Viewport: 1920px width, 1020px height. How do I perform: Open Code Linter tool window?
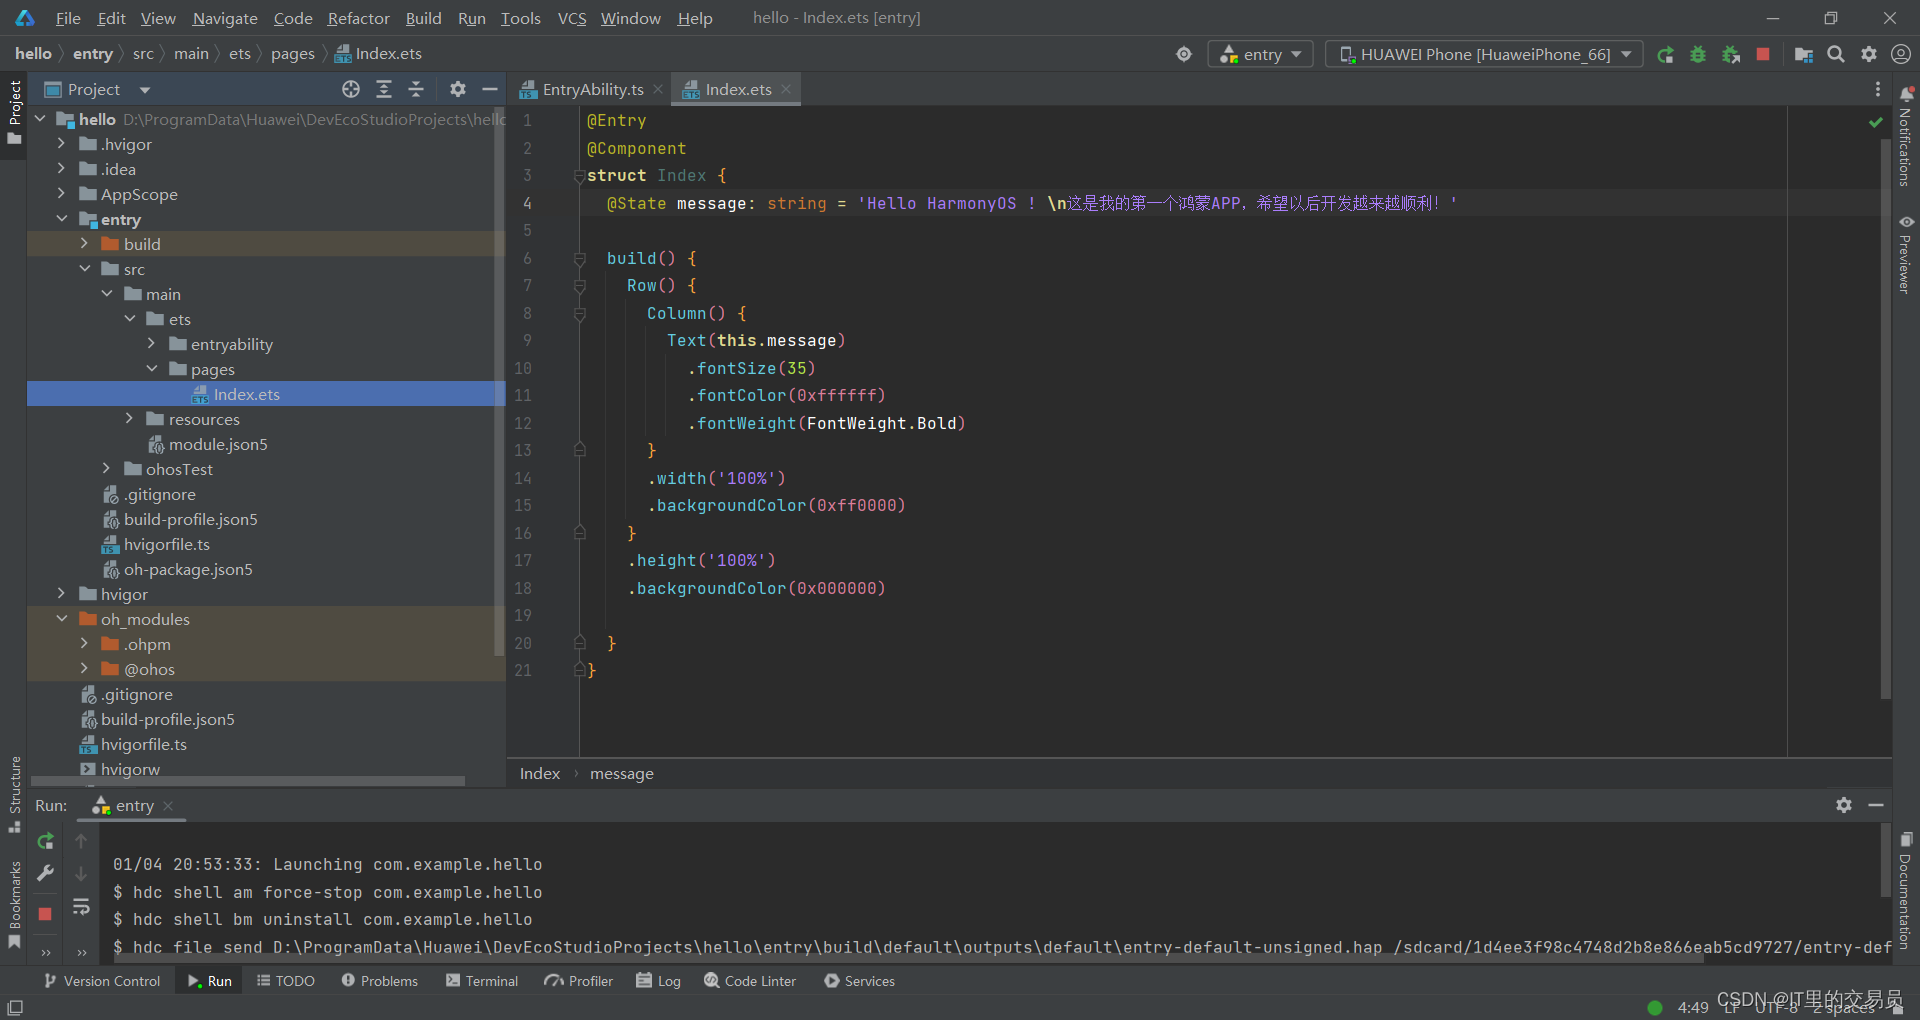point(750,981)
